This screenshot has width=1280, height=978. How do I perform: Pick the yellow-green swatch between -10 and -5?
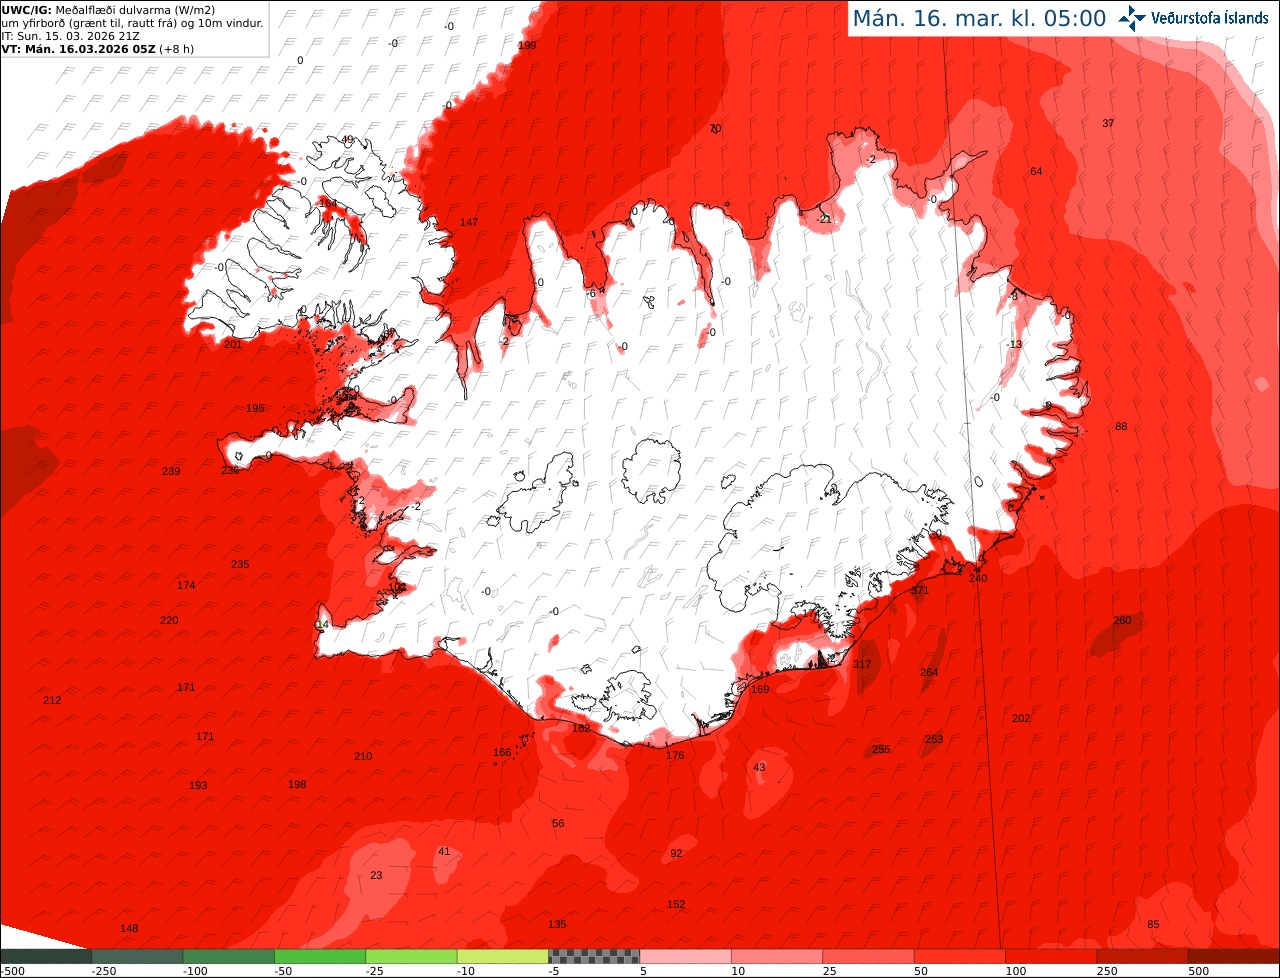502,956
